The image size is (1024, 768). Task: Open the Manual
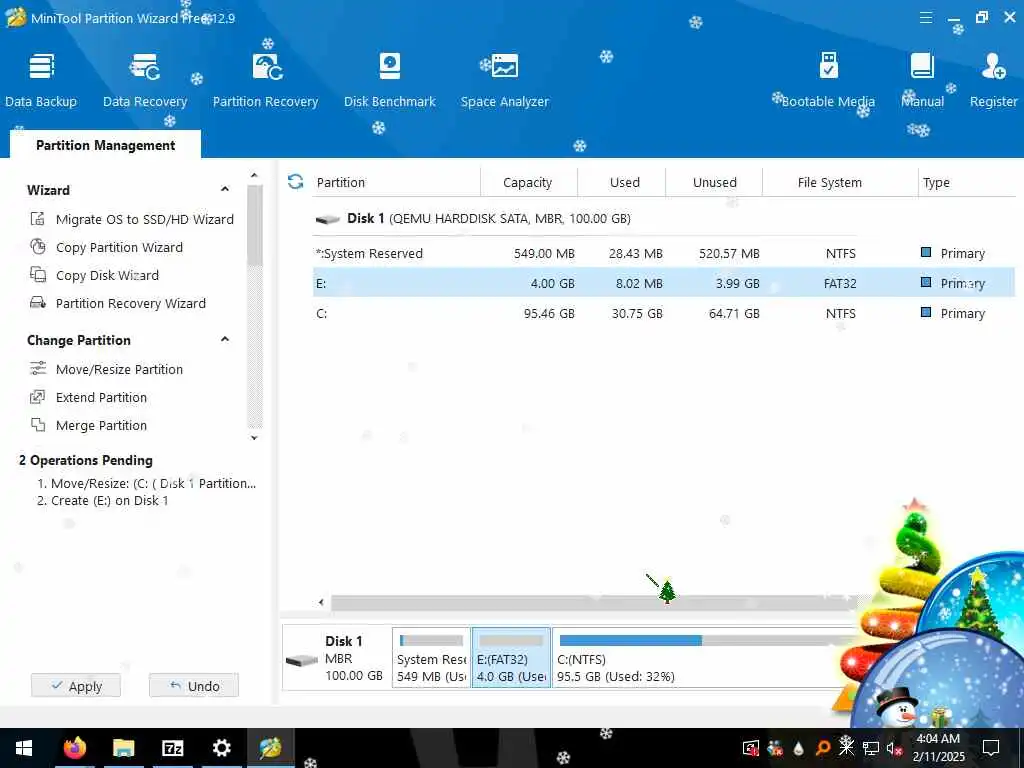point(922,80)
